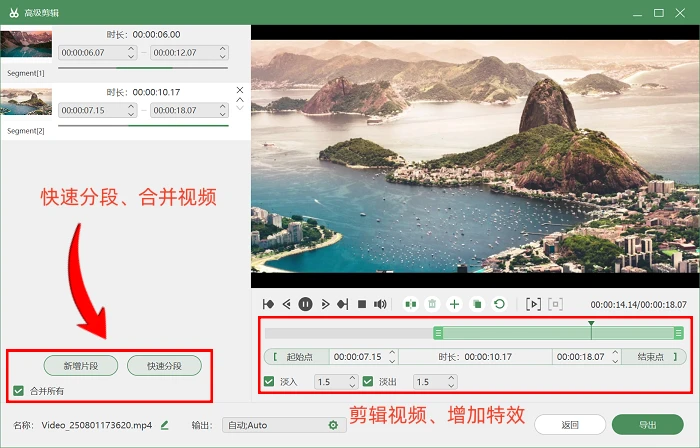The width and height of the screenshot is (700, 448).
Task: Stop the video playback
Action: (x=362, y=304)
